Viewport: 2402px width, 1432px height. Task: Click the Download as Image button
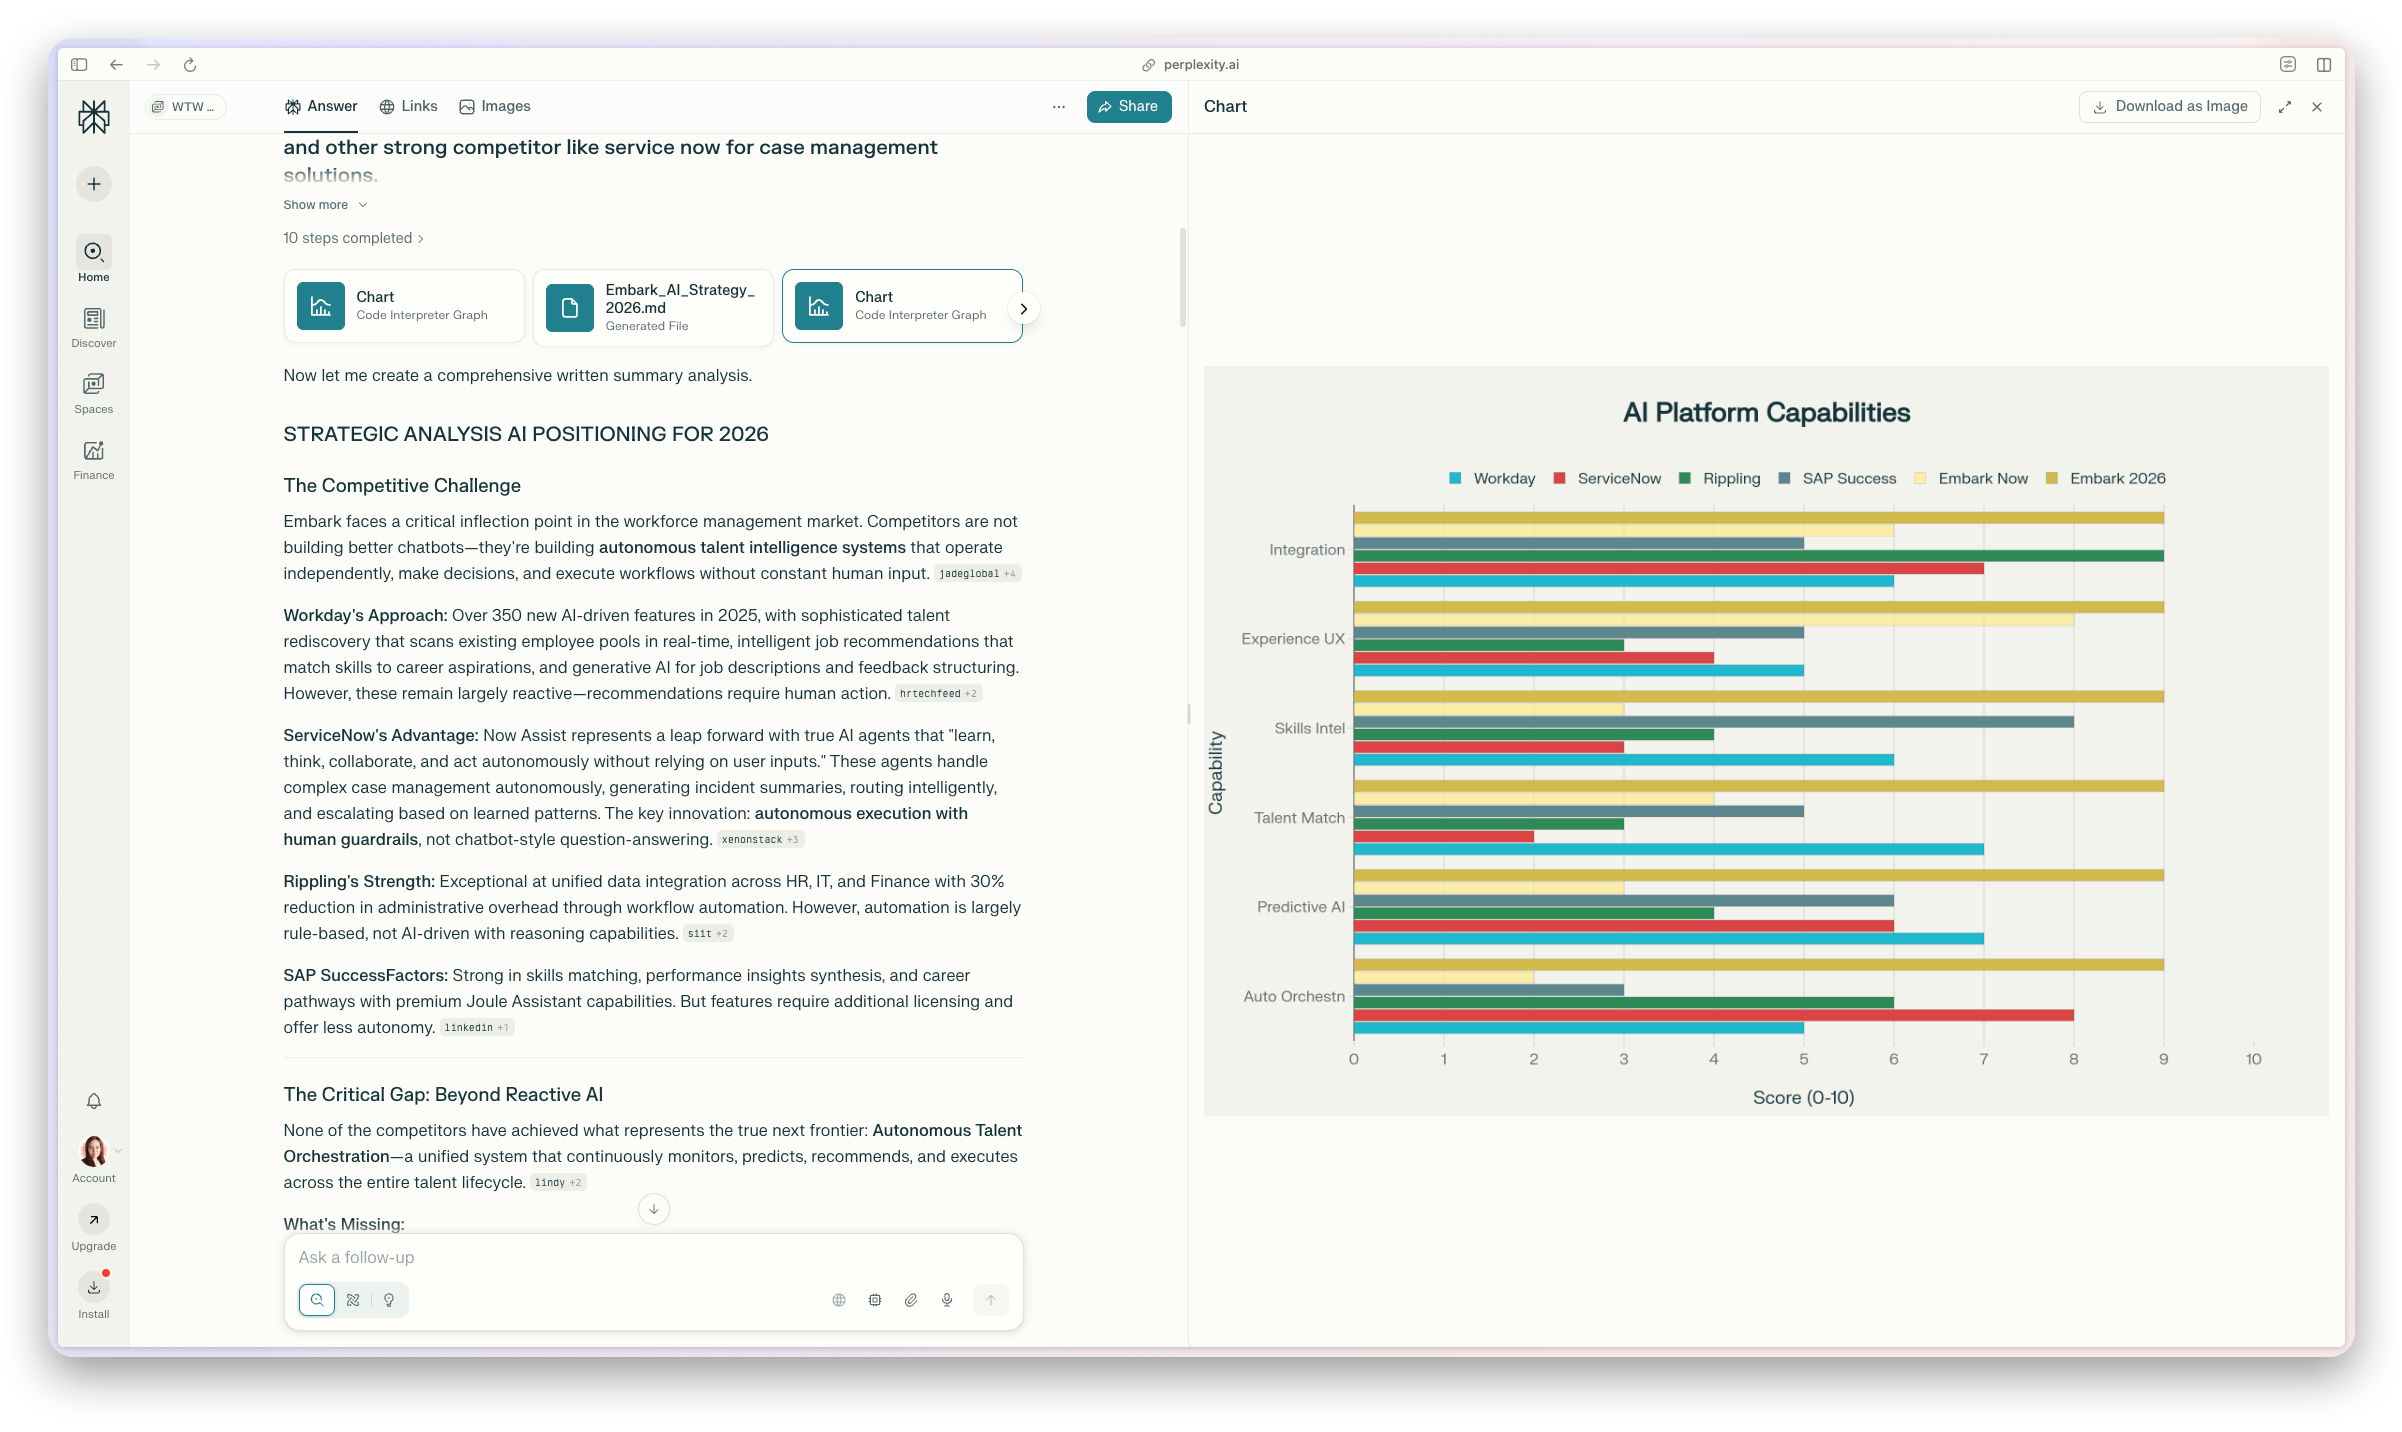point(2170,106)
